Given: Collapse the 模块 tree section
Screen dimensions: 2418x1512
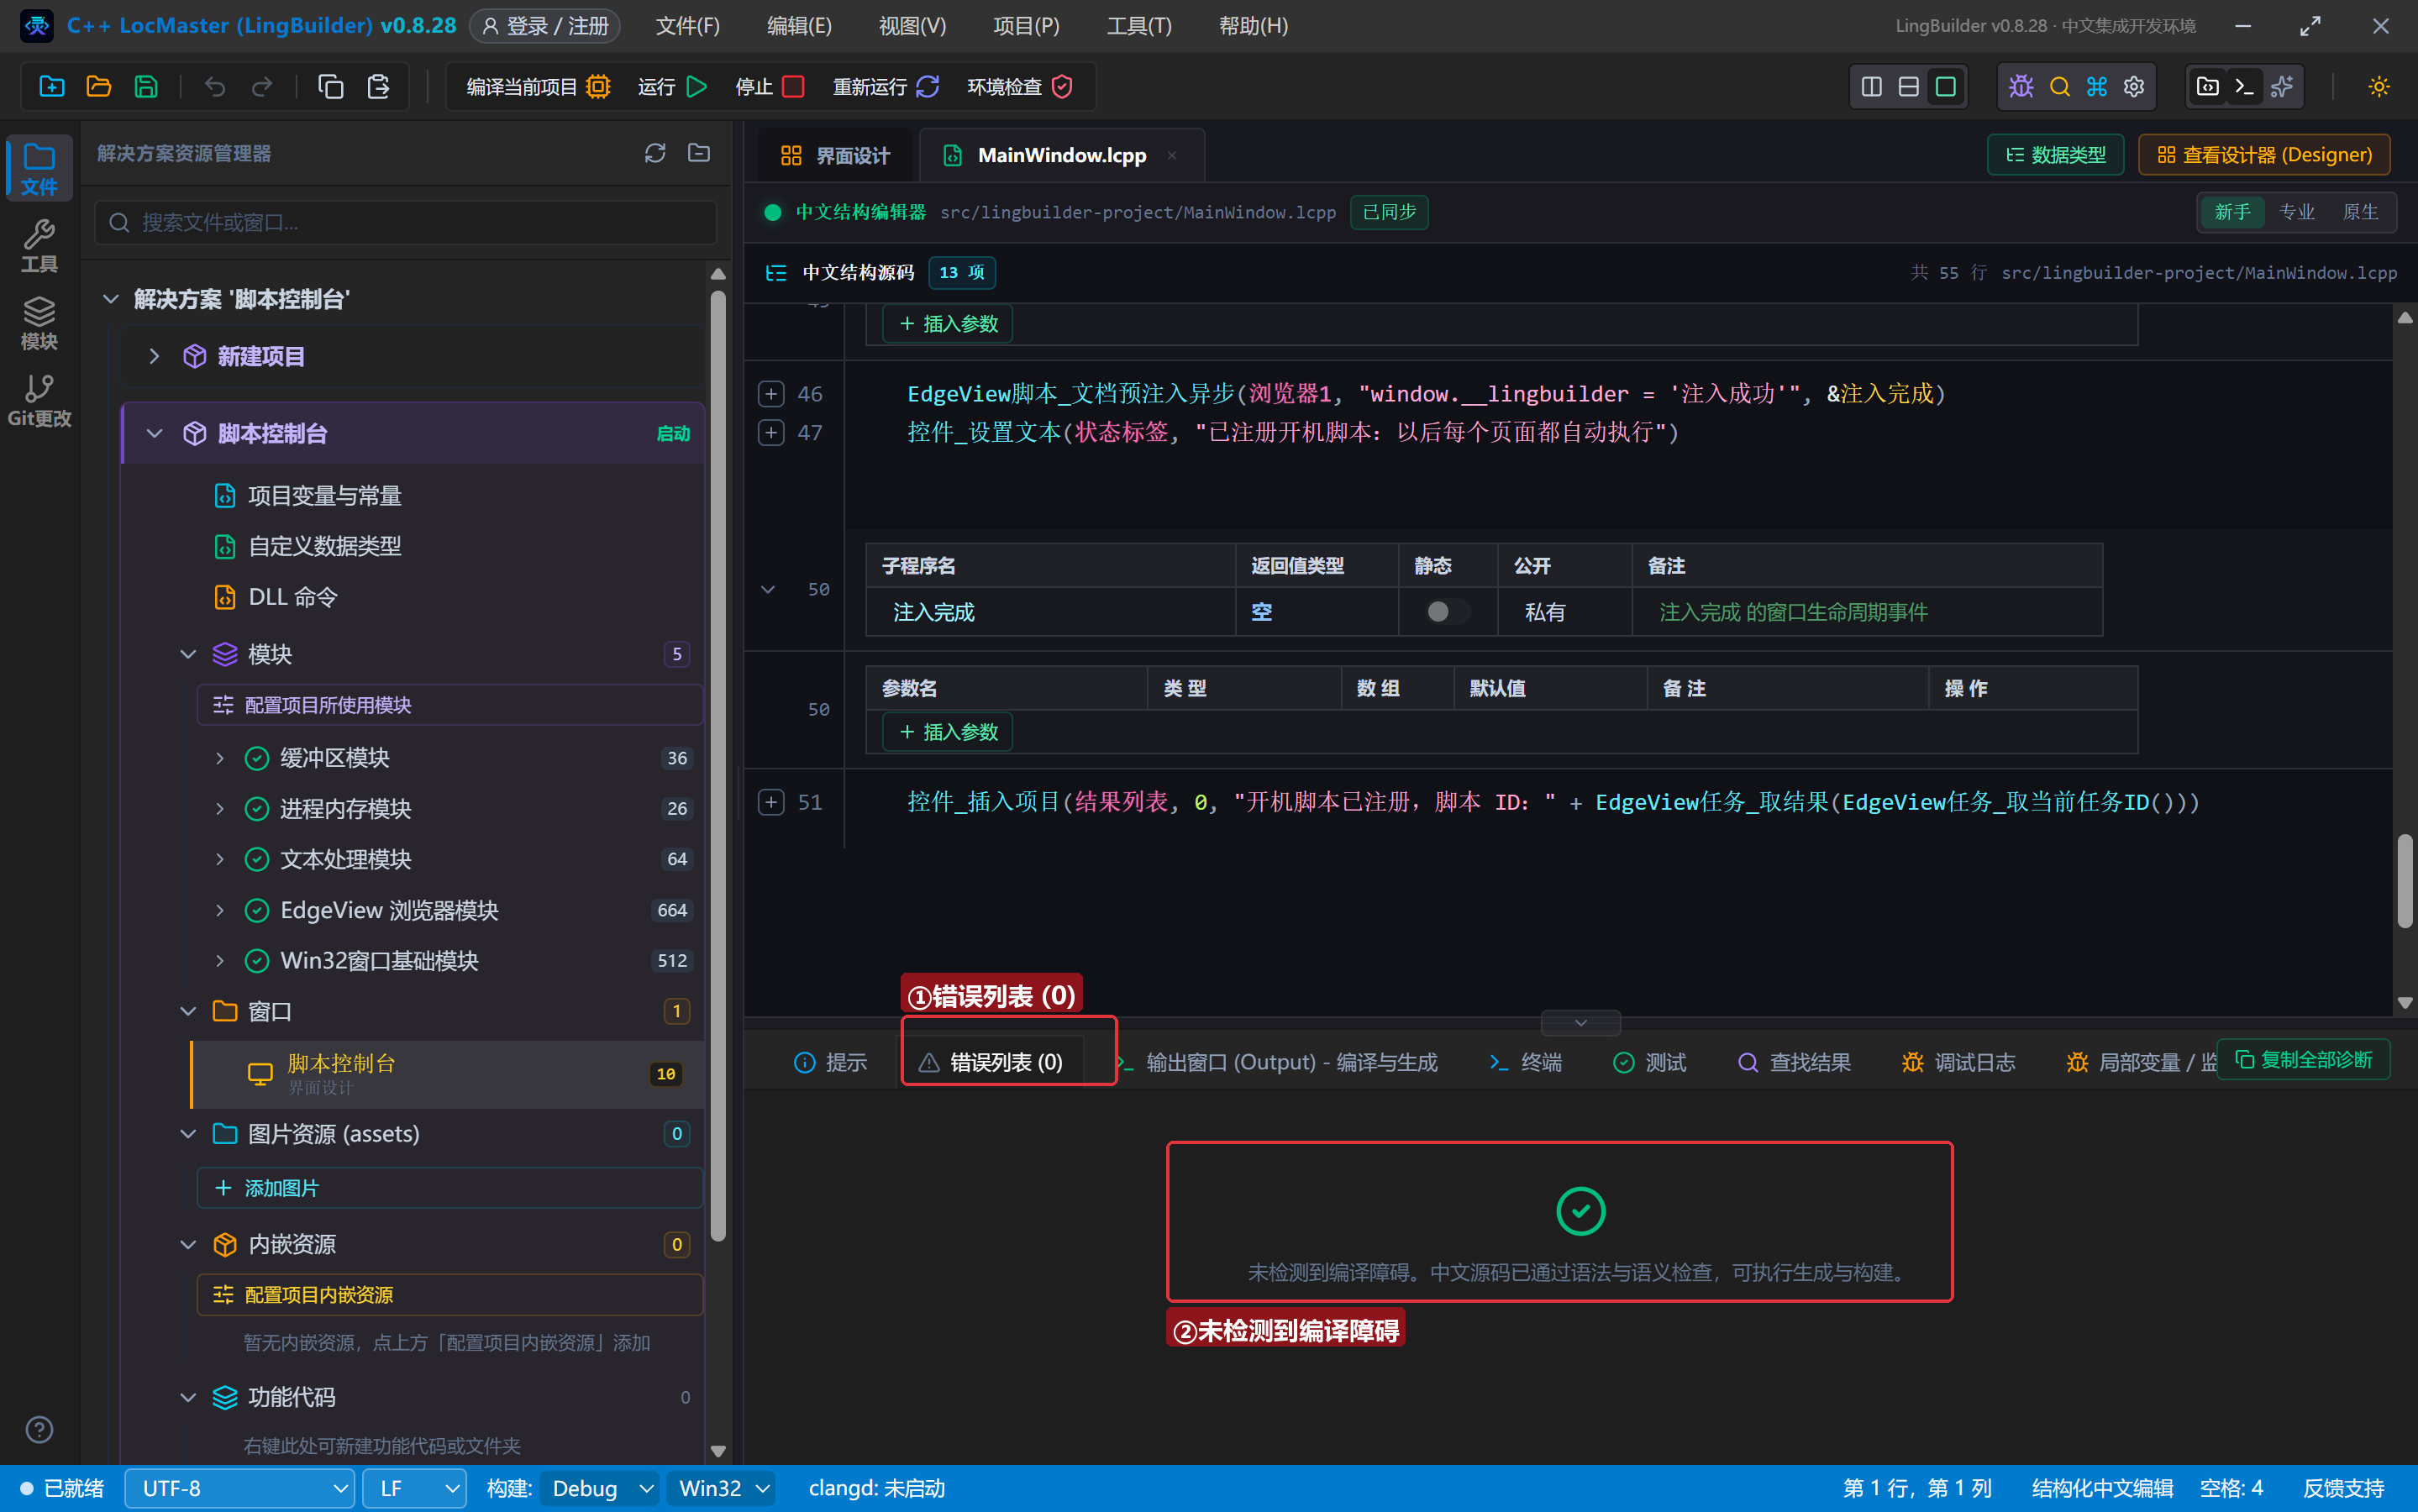Looking at the screenshot, I should (x=188, y=654).
